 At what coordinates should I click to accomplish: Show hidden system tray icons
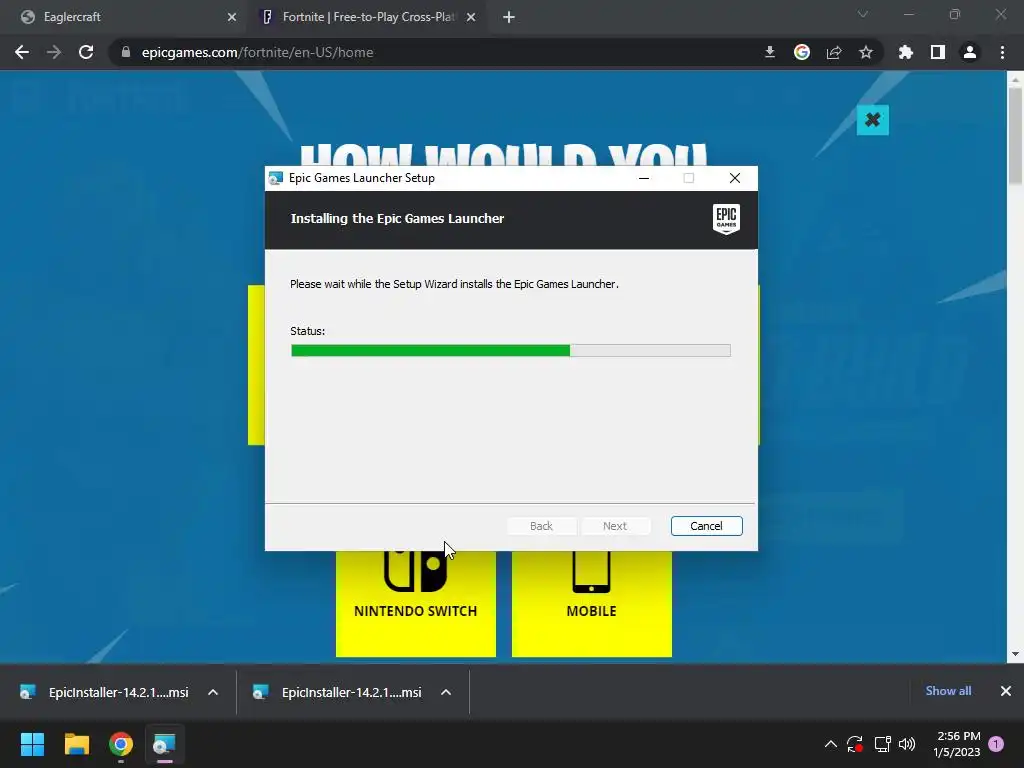coord(831,744)
